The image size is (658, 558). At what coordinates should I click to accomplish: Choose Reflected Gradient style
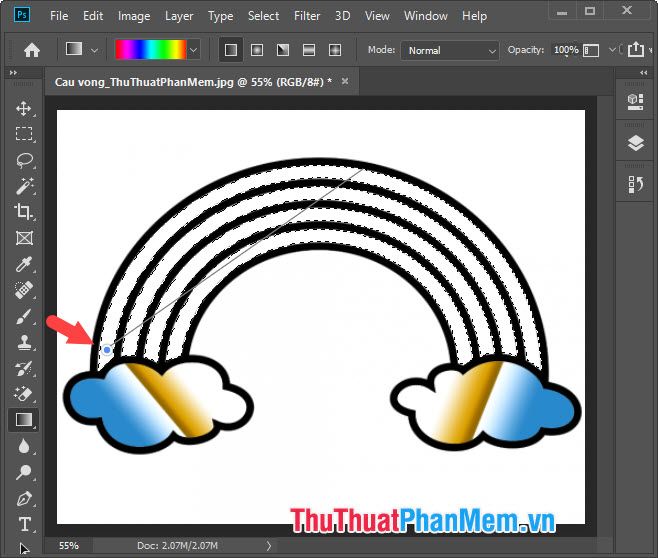click(309, 50)
